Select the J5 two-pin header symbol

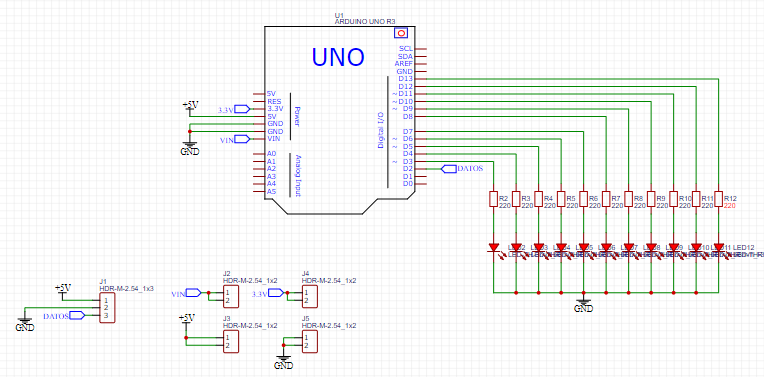click(x=309, y=341)
